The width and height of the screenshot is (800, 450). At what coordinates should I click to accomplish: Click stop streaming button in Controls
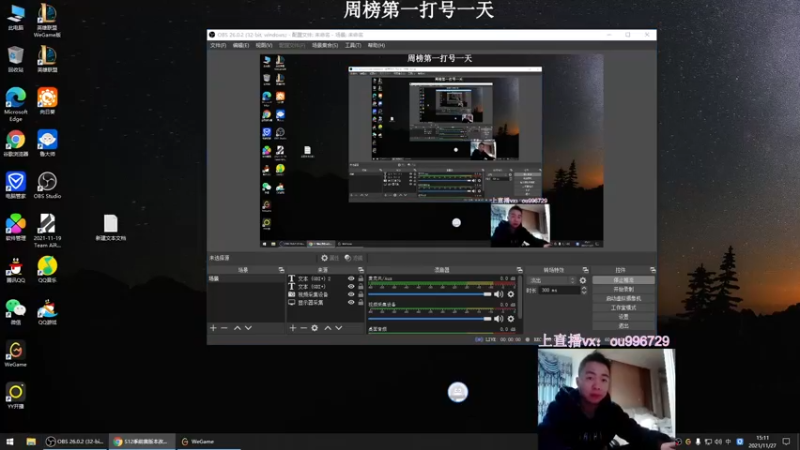click(x=623, y=280)
